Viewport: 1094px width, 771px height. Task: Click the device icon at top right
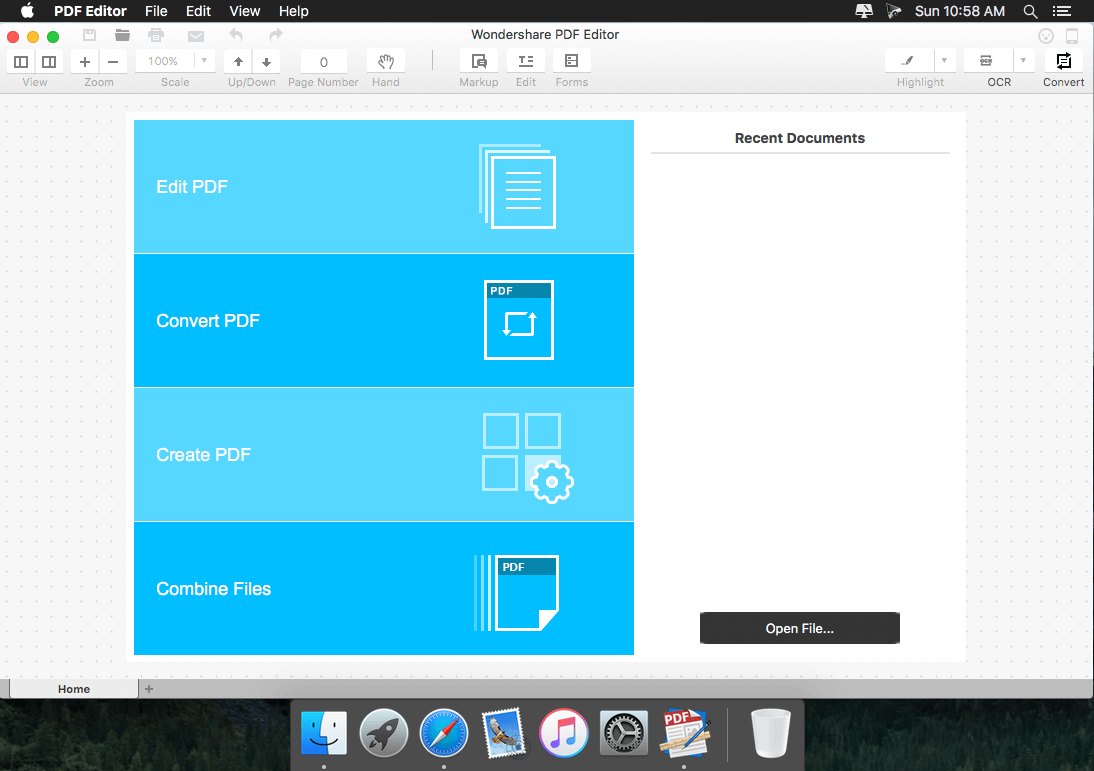(1072, 36)
